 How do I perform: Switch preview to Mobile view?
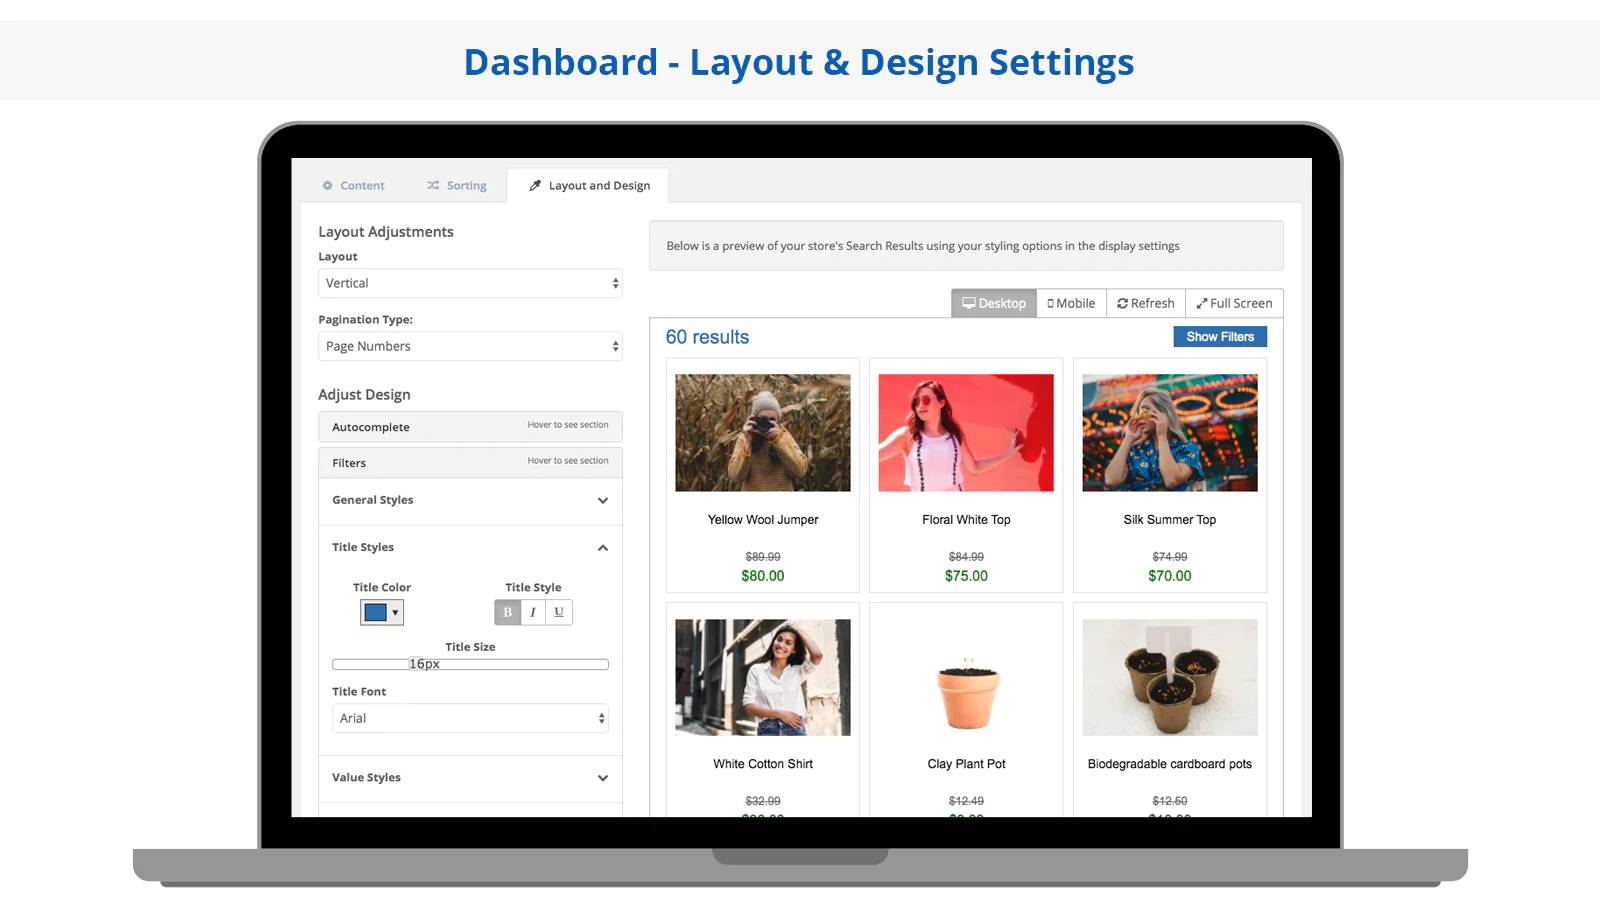click(1071, 303)
